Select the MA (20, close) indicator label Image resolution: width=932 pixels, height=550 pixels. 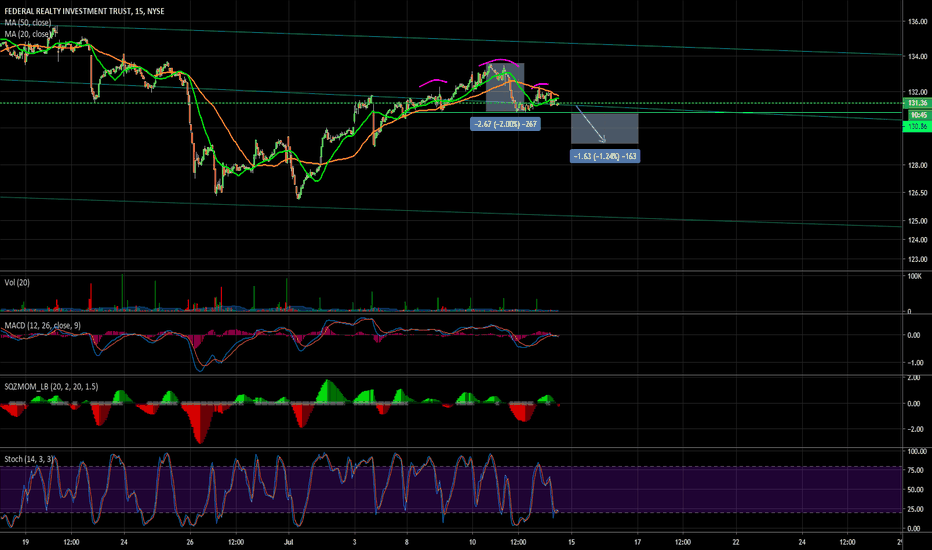pos(28,34)
